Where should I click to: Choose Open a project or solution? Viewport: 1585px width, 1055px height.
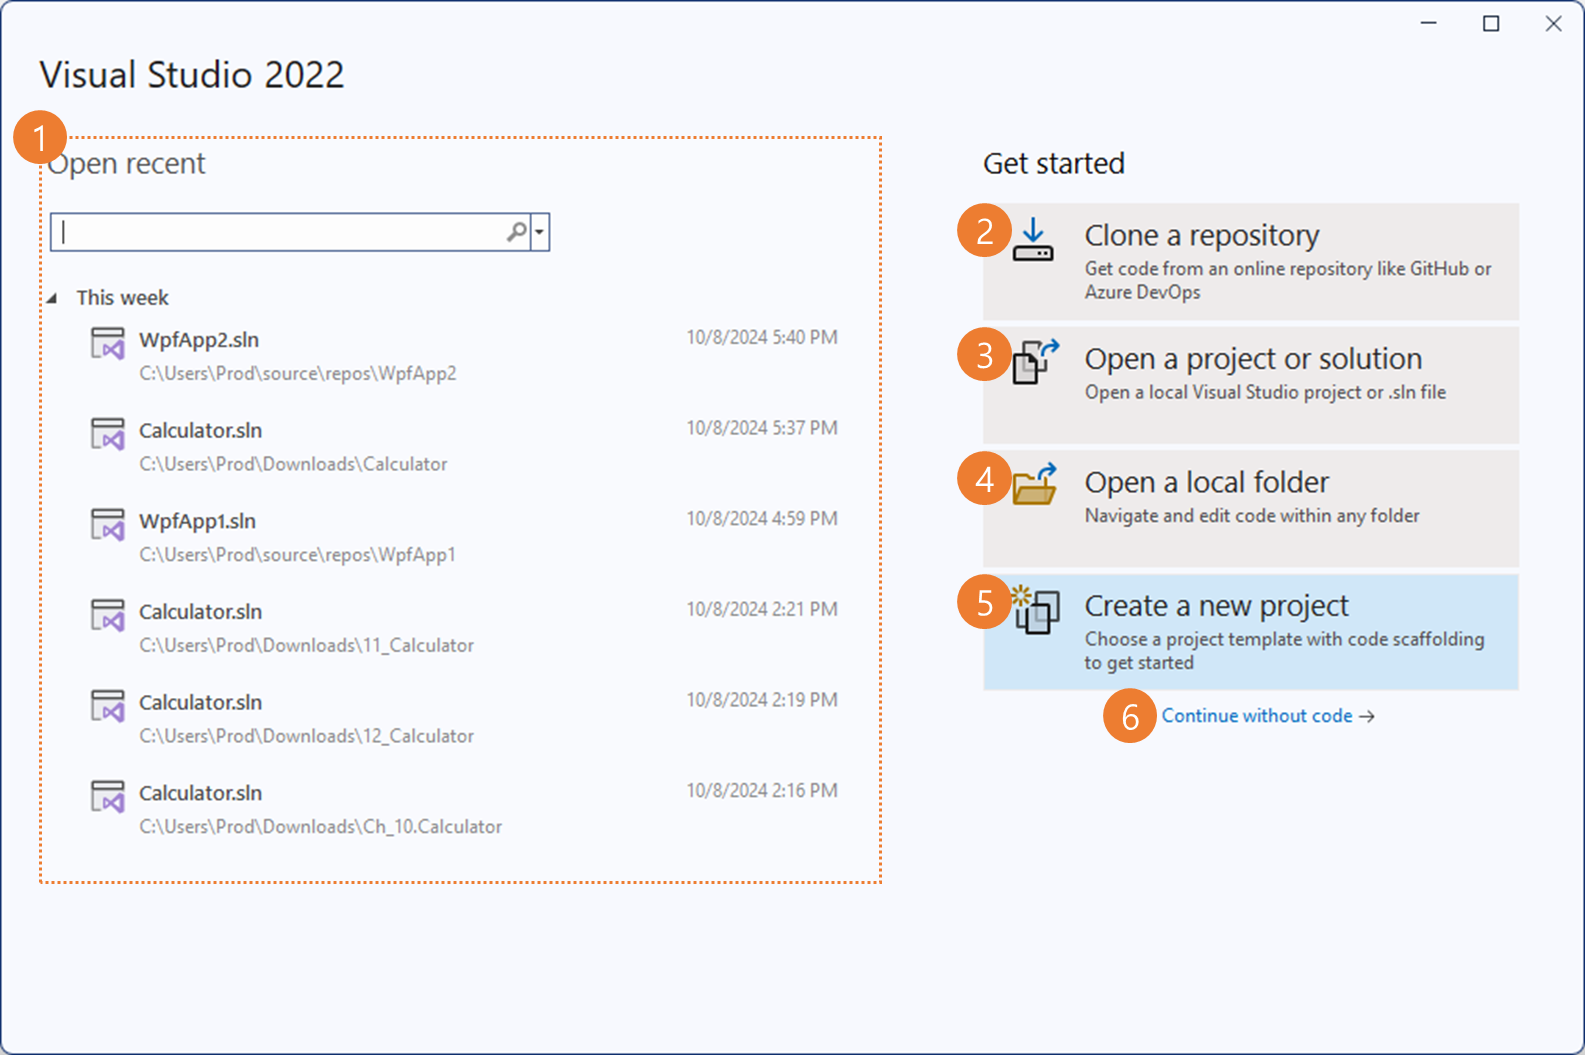[x=1251, y=385]
